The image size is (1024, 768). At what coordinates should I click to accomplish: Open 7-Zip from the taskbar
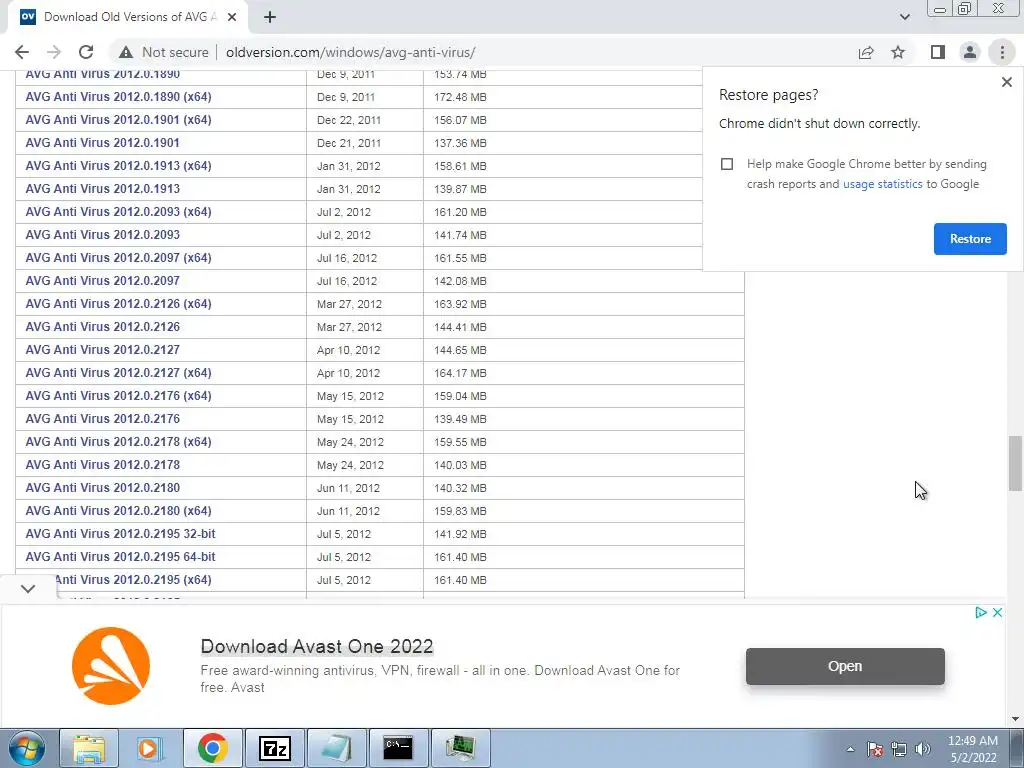274,748
